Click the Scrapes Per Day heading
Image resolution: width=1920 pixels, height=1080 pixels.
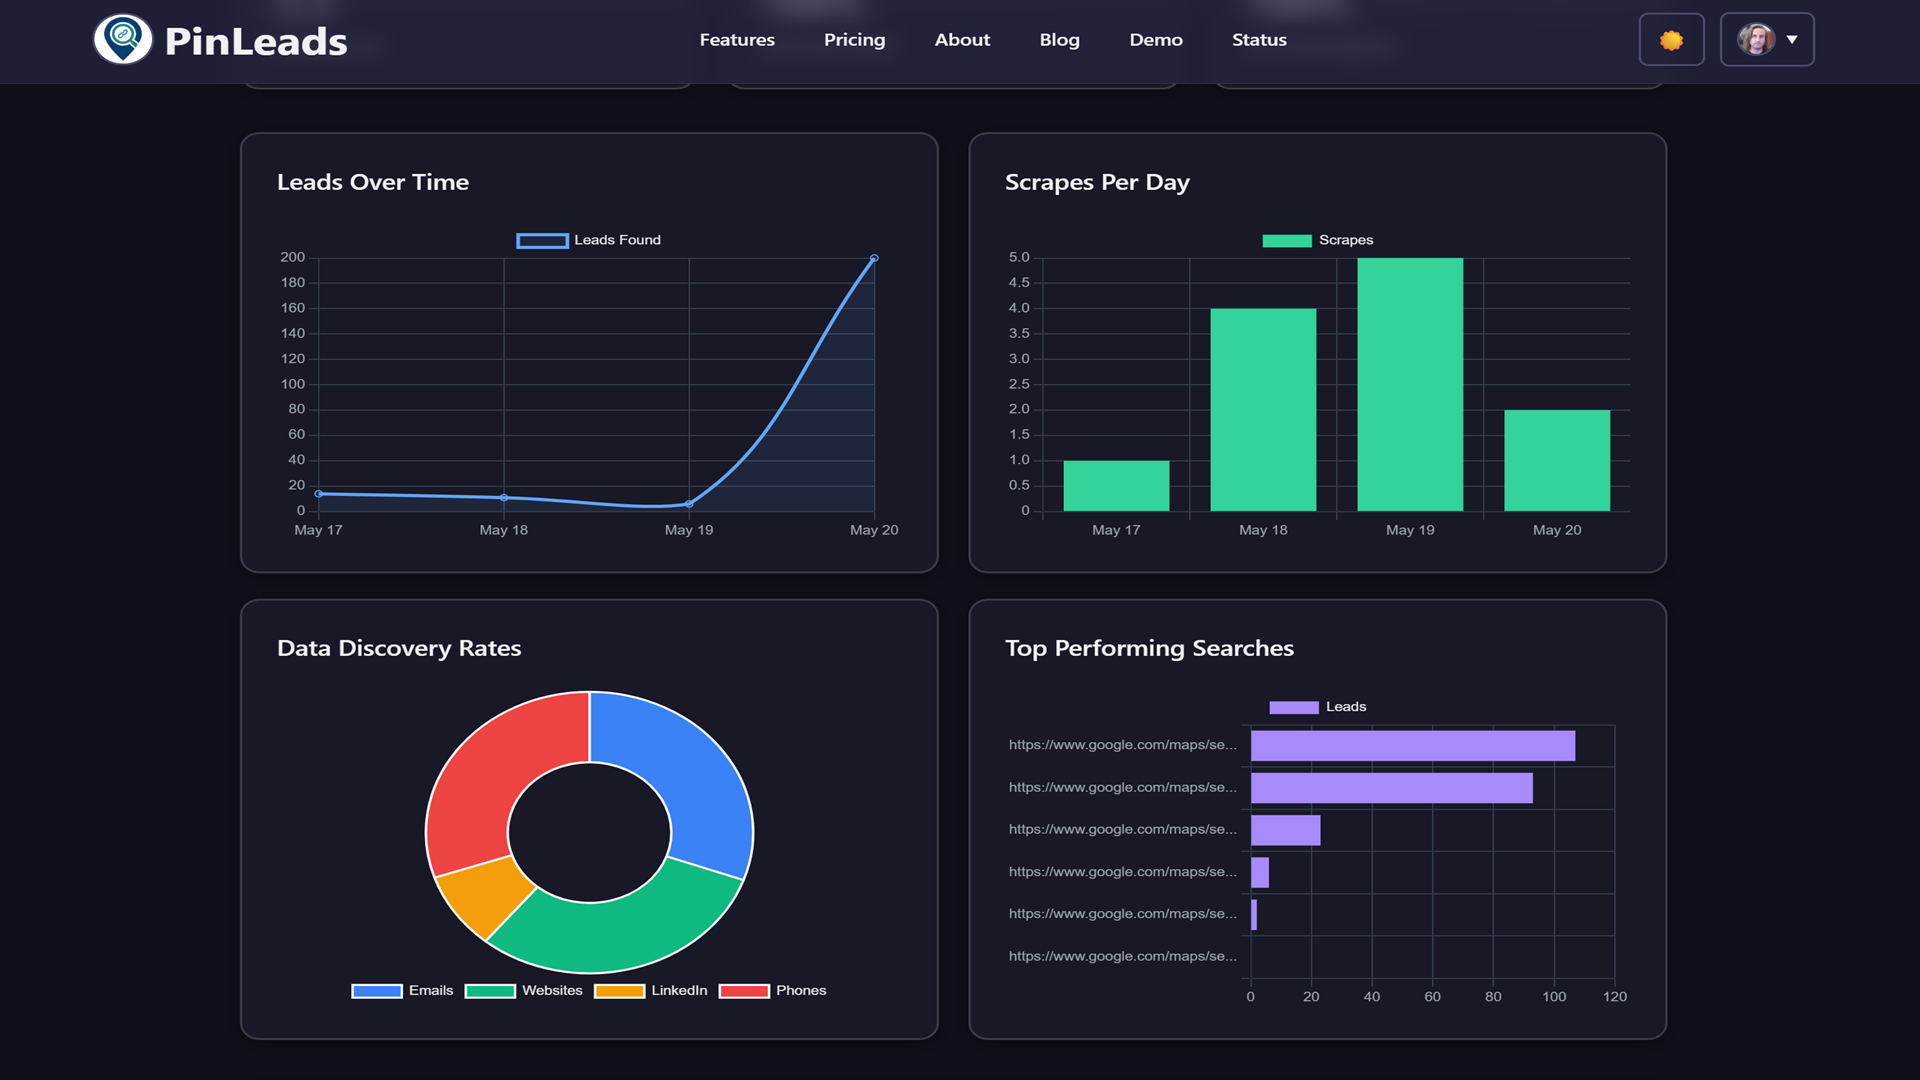coord(1097,182)
